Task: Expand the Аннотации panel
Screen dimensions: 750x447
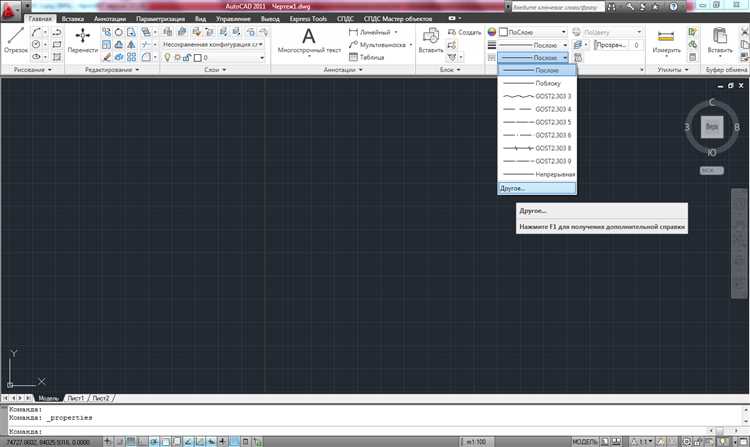Action: (x=343, y=70)
